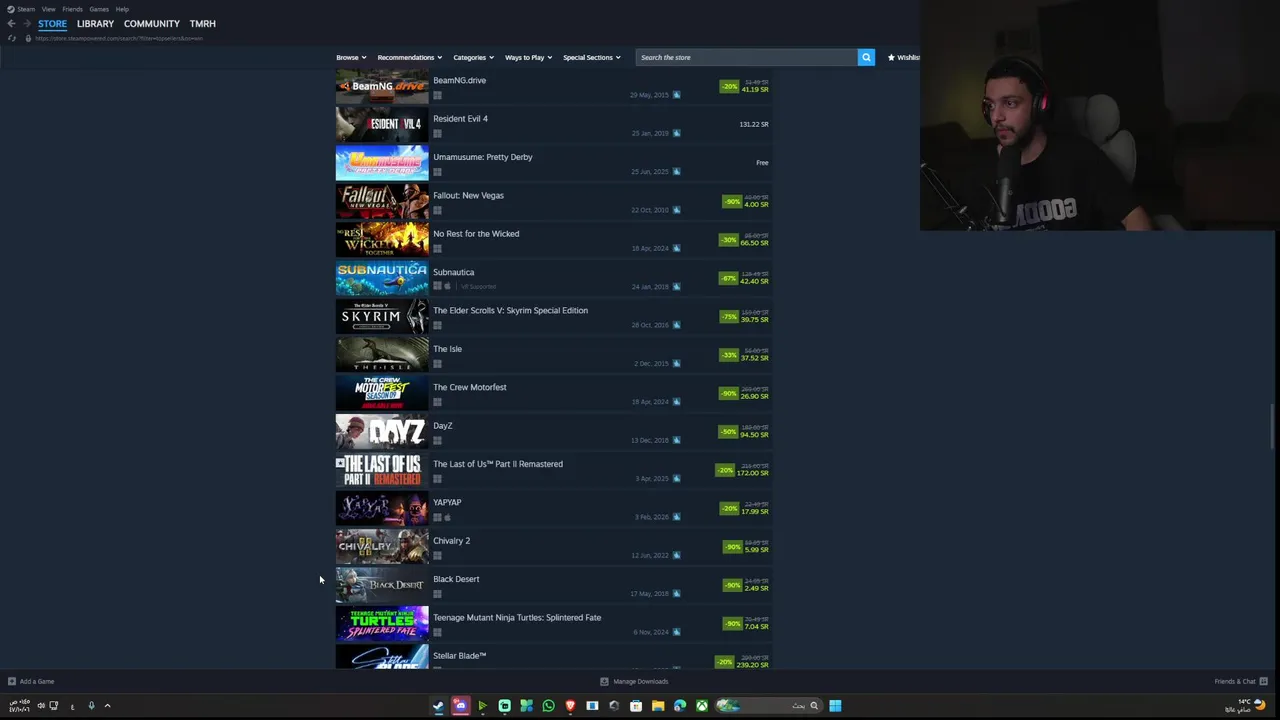Screen dimensions: 1280x720
Task: Click the review icon beside The Isle's date
Action: pos(676,363)
